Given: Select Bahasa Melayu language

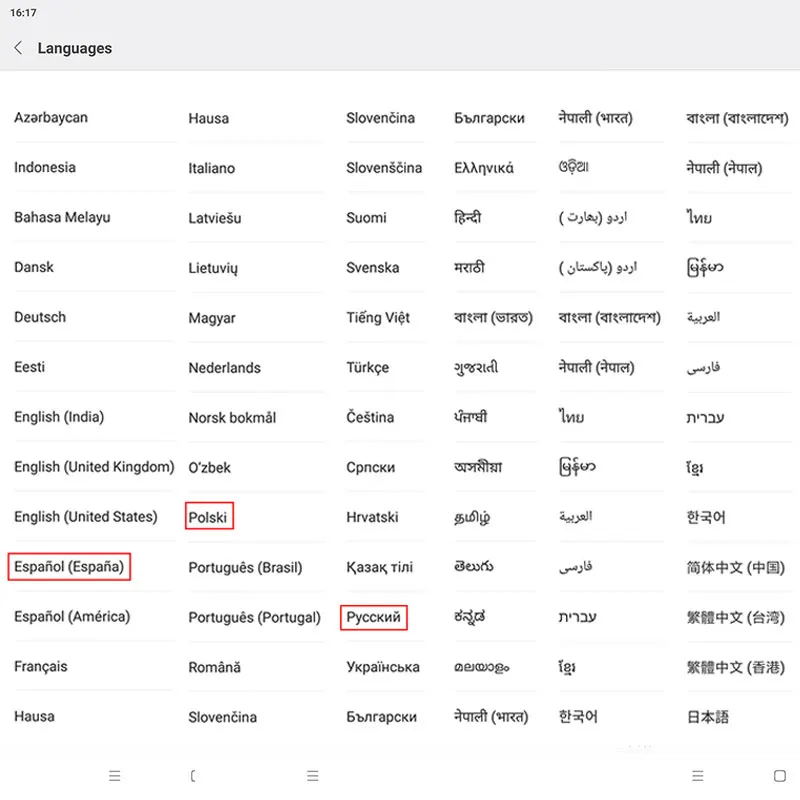Looking at the screenshot, I should 62,218.
